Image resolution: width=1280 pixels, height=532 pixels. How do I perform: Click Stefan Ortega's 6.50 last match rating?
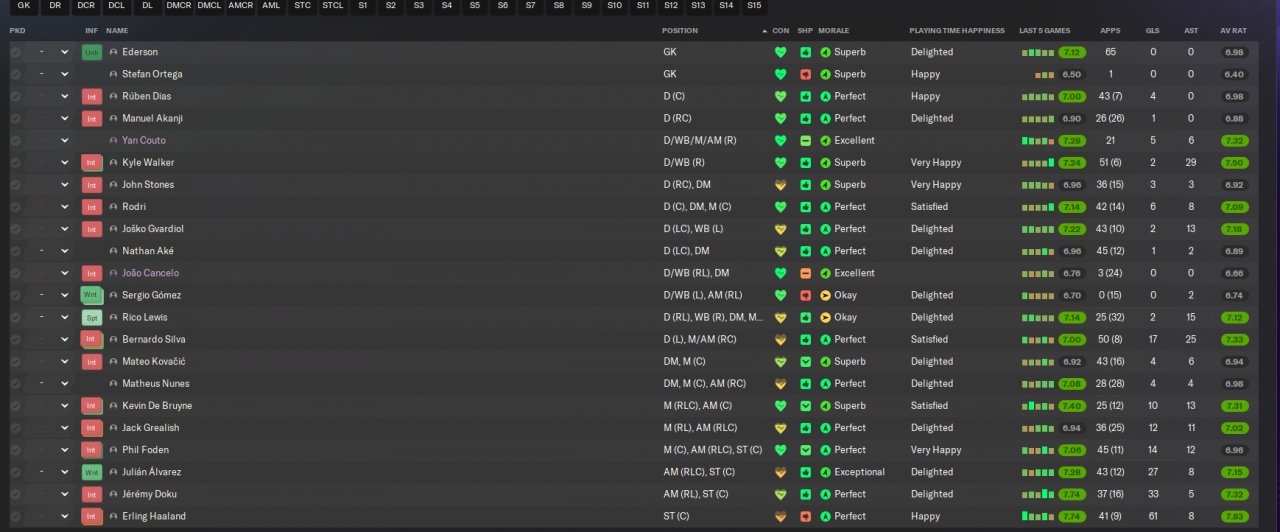tap(1072, 74)
